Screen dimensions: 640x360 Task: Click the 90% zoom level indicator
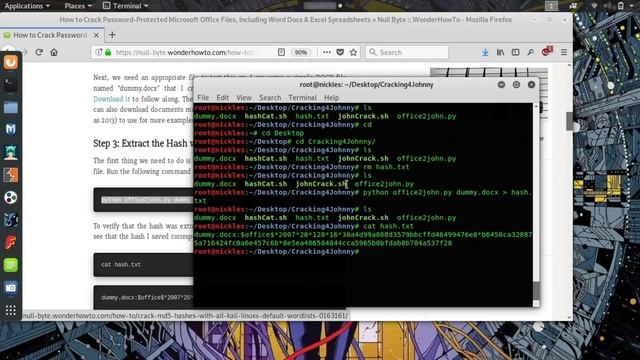[x=301, y=52]
